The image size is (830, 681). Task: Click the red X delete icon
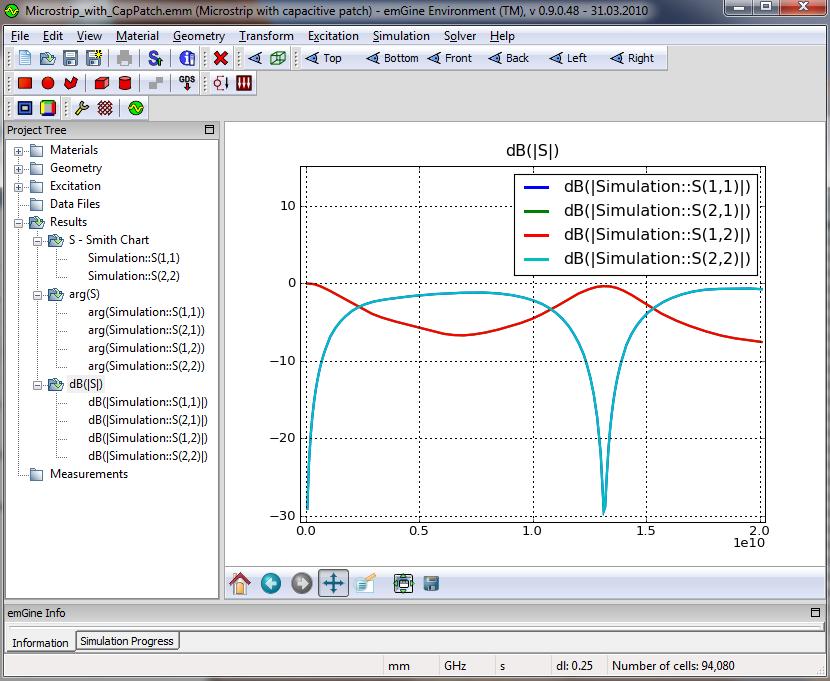coord(221,59)
